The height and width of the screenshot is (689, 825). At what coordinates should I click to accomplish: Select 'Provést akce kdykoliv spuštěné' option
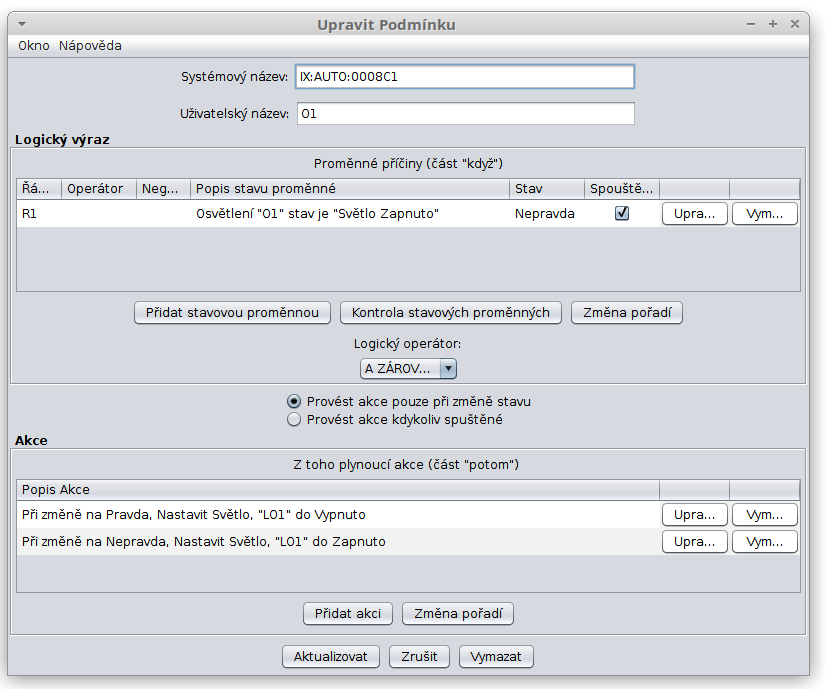click(294, 420)
